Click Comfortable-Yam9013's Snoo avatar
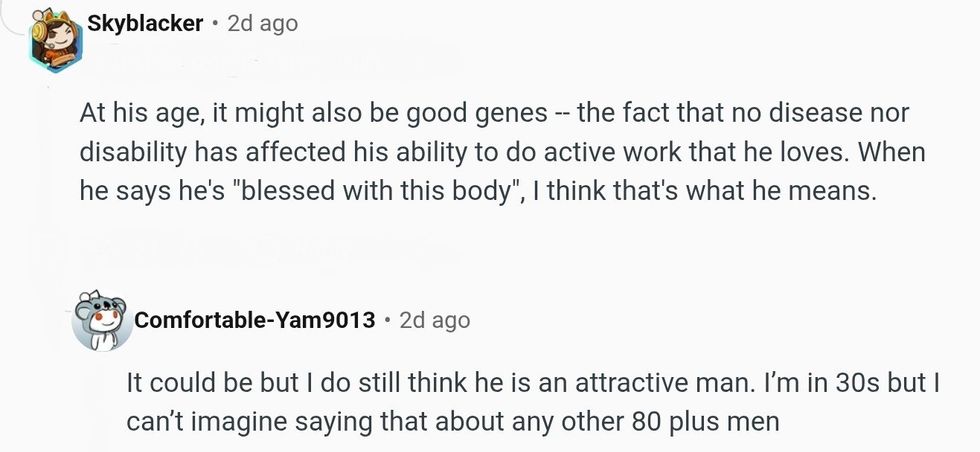This screenshot has height=452, width=980. pyautogui.click(x=102, y=321)
